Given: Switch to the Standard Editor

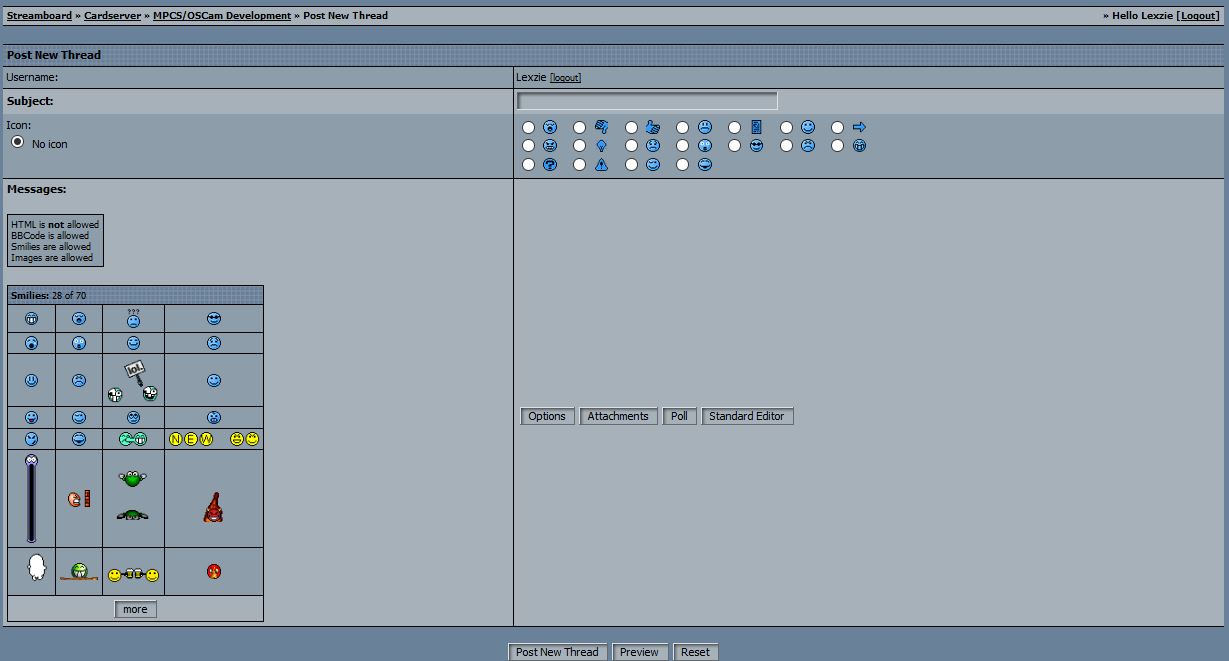Looking at the screenshot, I should coord(747,416).
